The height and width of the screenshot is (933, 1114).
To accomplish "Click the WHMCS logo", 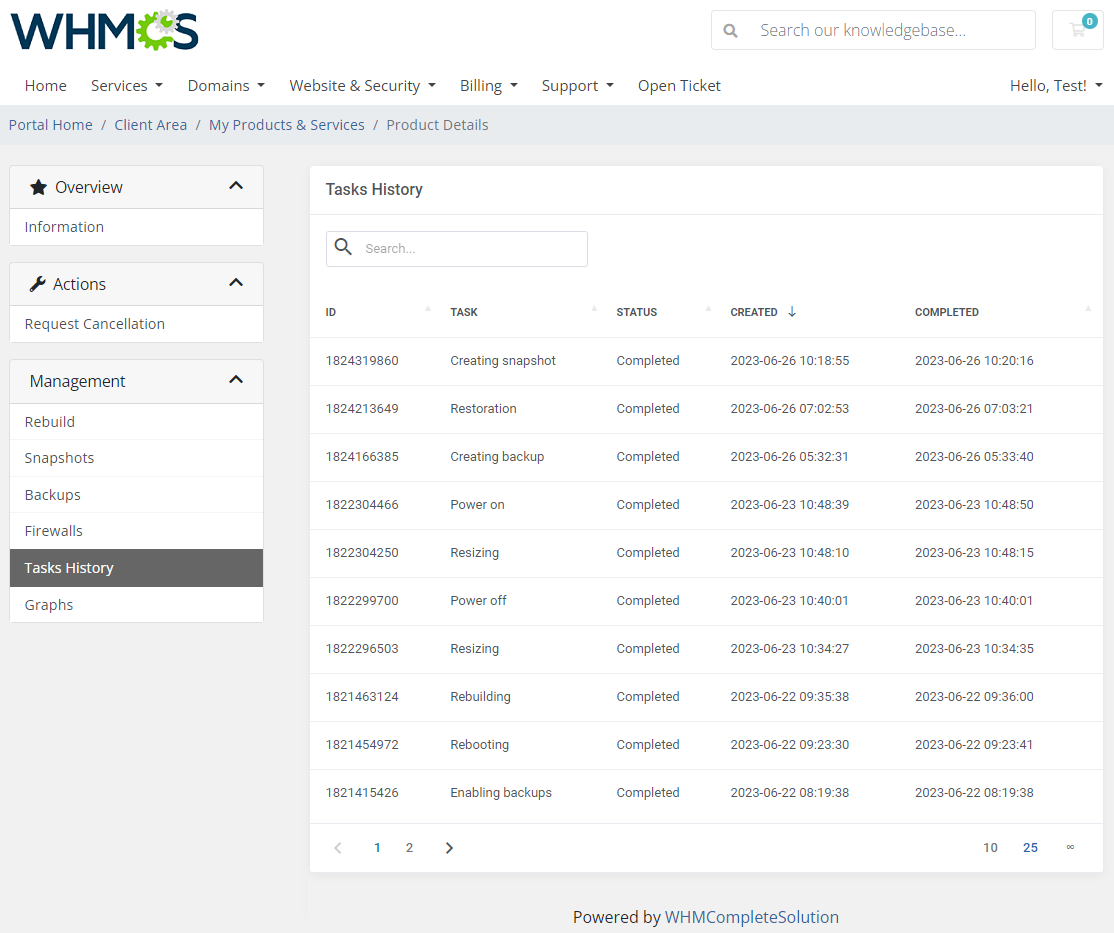I will (x=103, y=31).
